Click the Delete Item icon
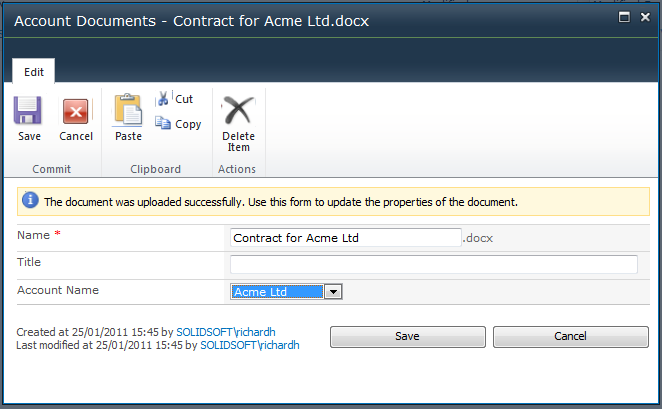 [238, 110]
